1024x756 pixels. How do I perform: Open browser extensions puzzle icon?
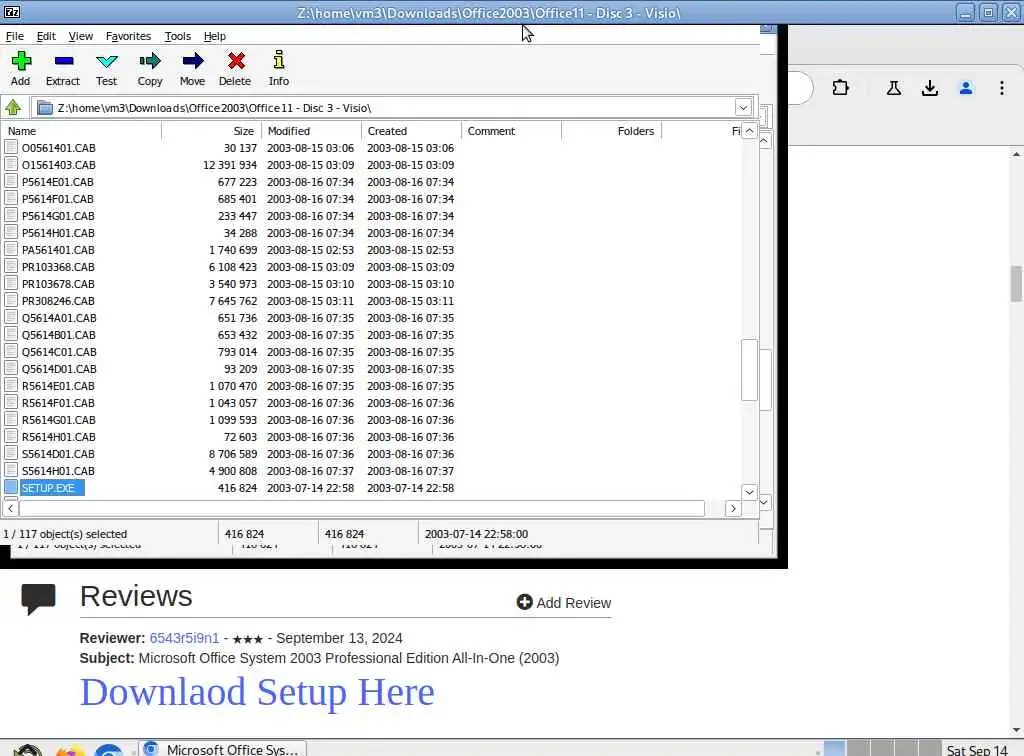pyautogui.click(x=840, y=87)
